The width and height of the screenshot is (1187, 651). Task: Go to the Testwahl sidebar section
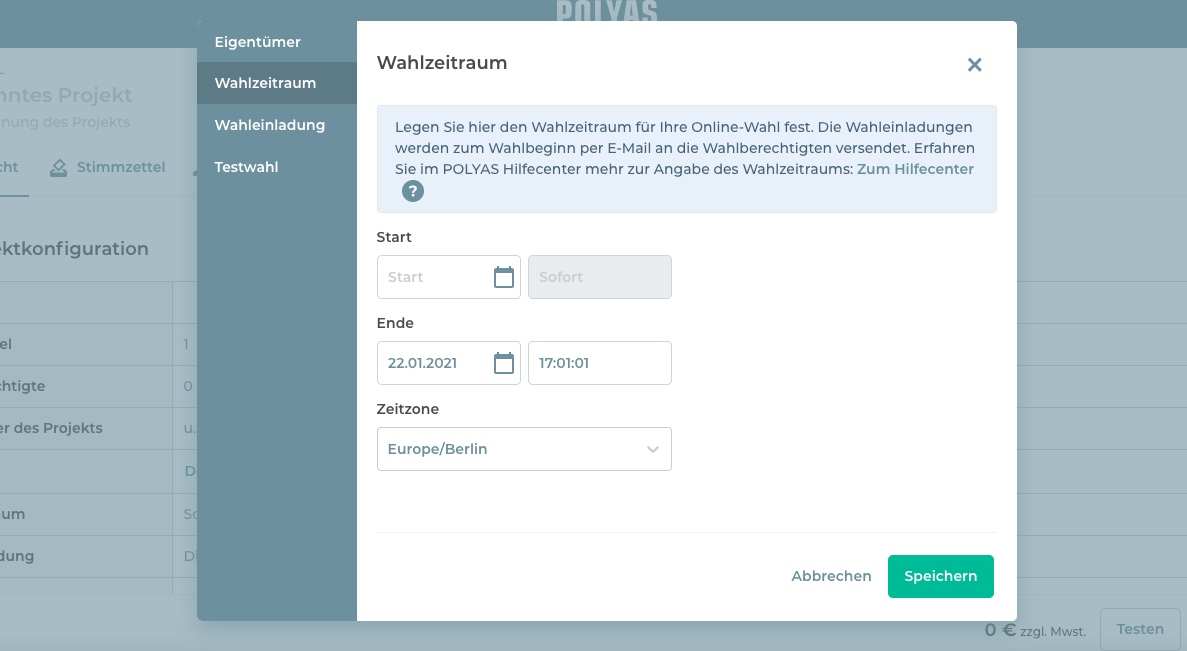[x=247, y=167]
